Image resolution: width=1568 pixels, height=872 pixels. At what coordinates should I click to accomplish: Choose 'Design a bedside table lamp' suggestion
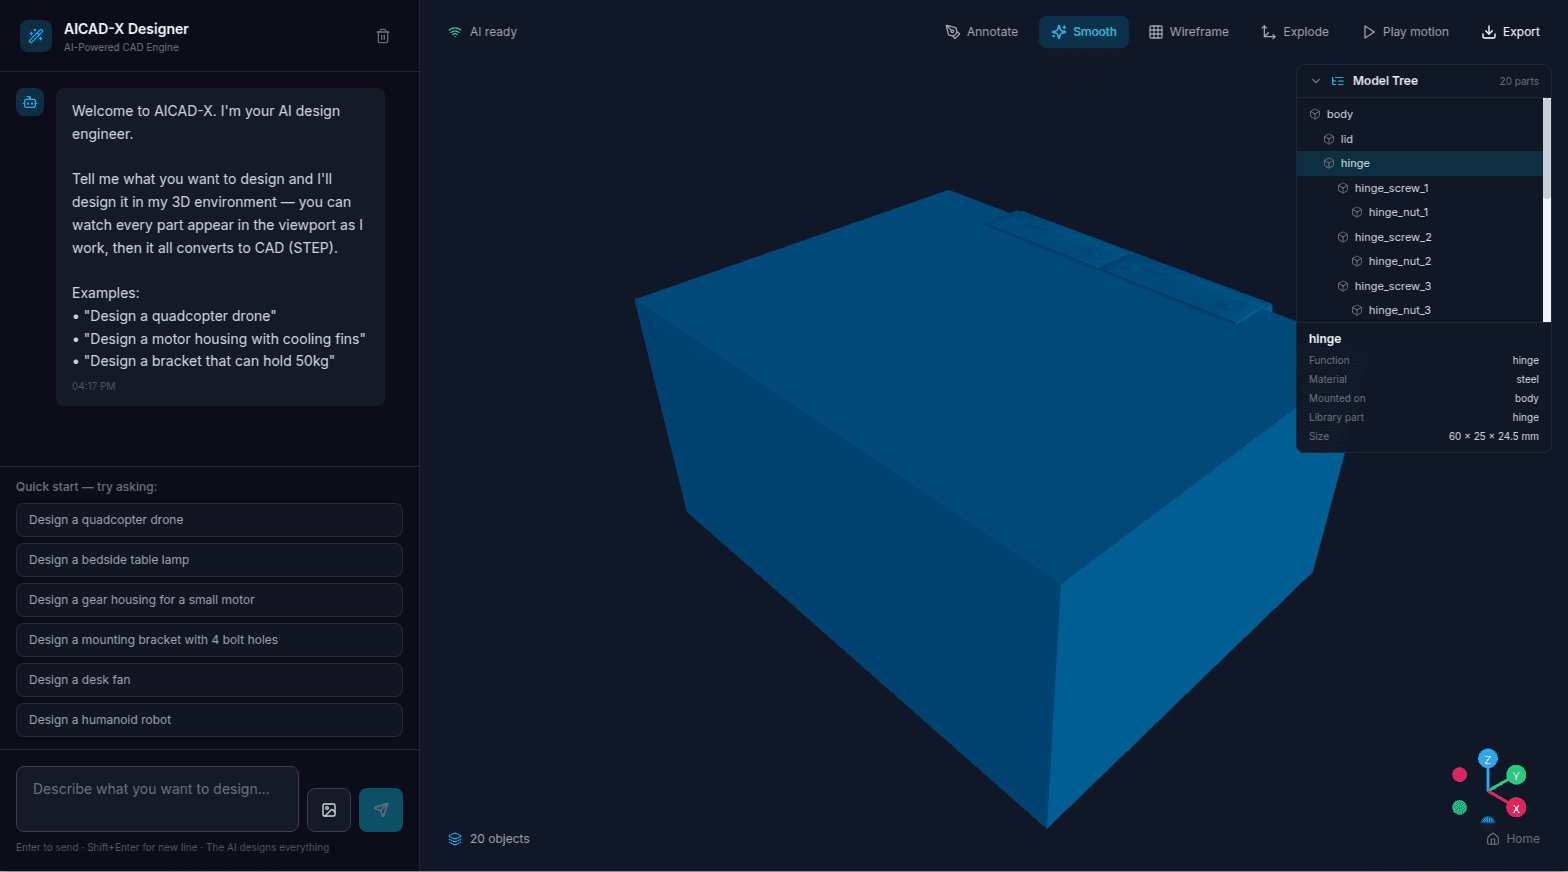click(x=209, y=560)
